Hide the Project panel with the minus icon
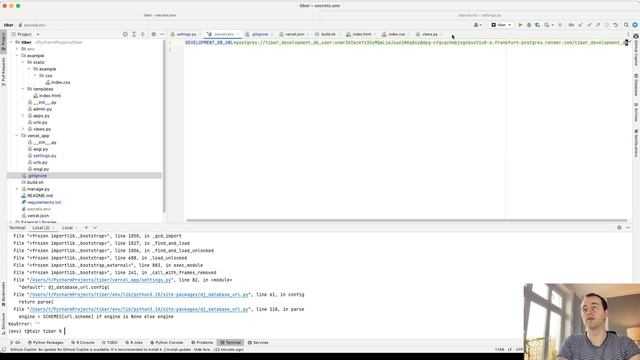 (162, 34)
